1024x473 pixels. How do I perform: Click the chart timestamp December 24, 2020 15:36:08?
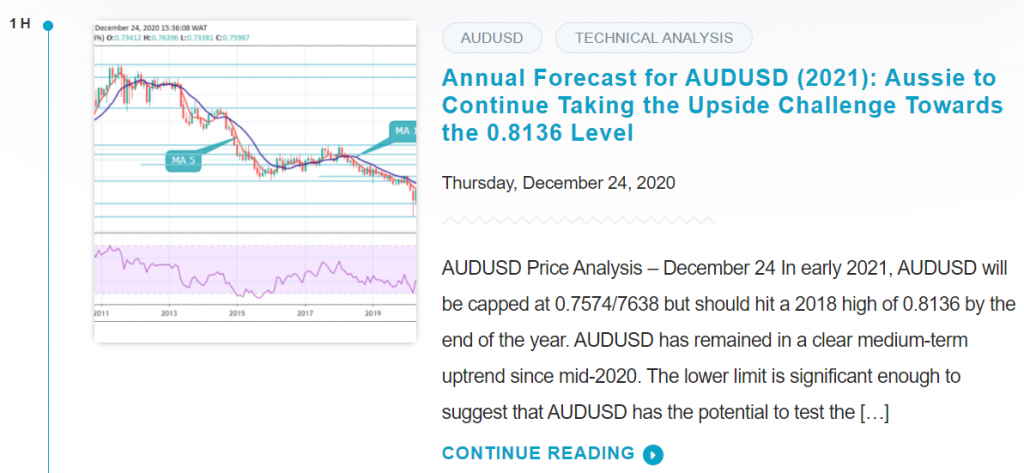pyautogui.click(x=160, y=29)
